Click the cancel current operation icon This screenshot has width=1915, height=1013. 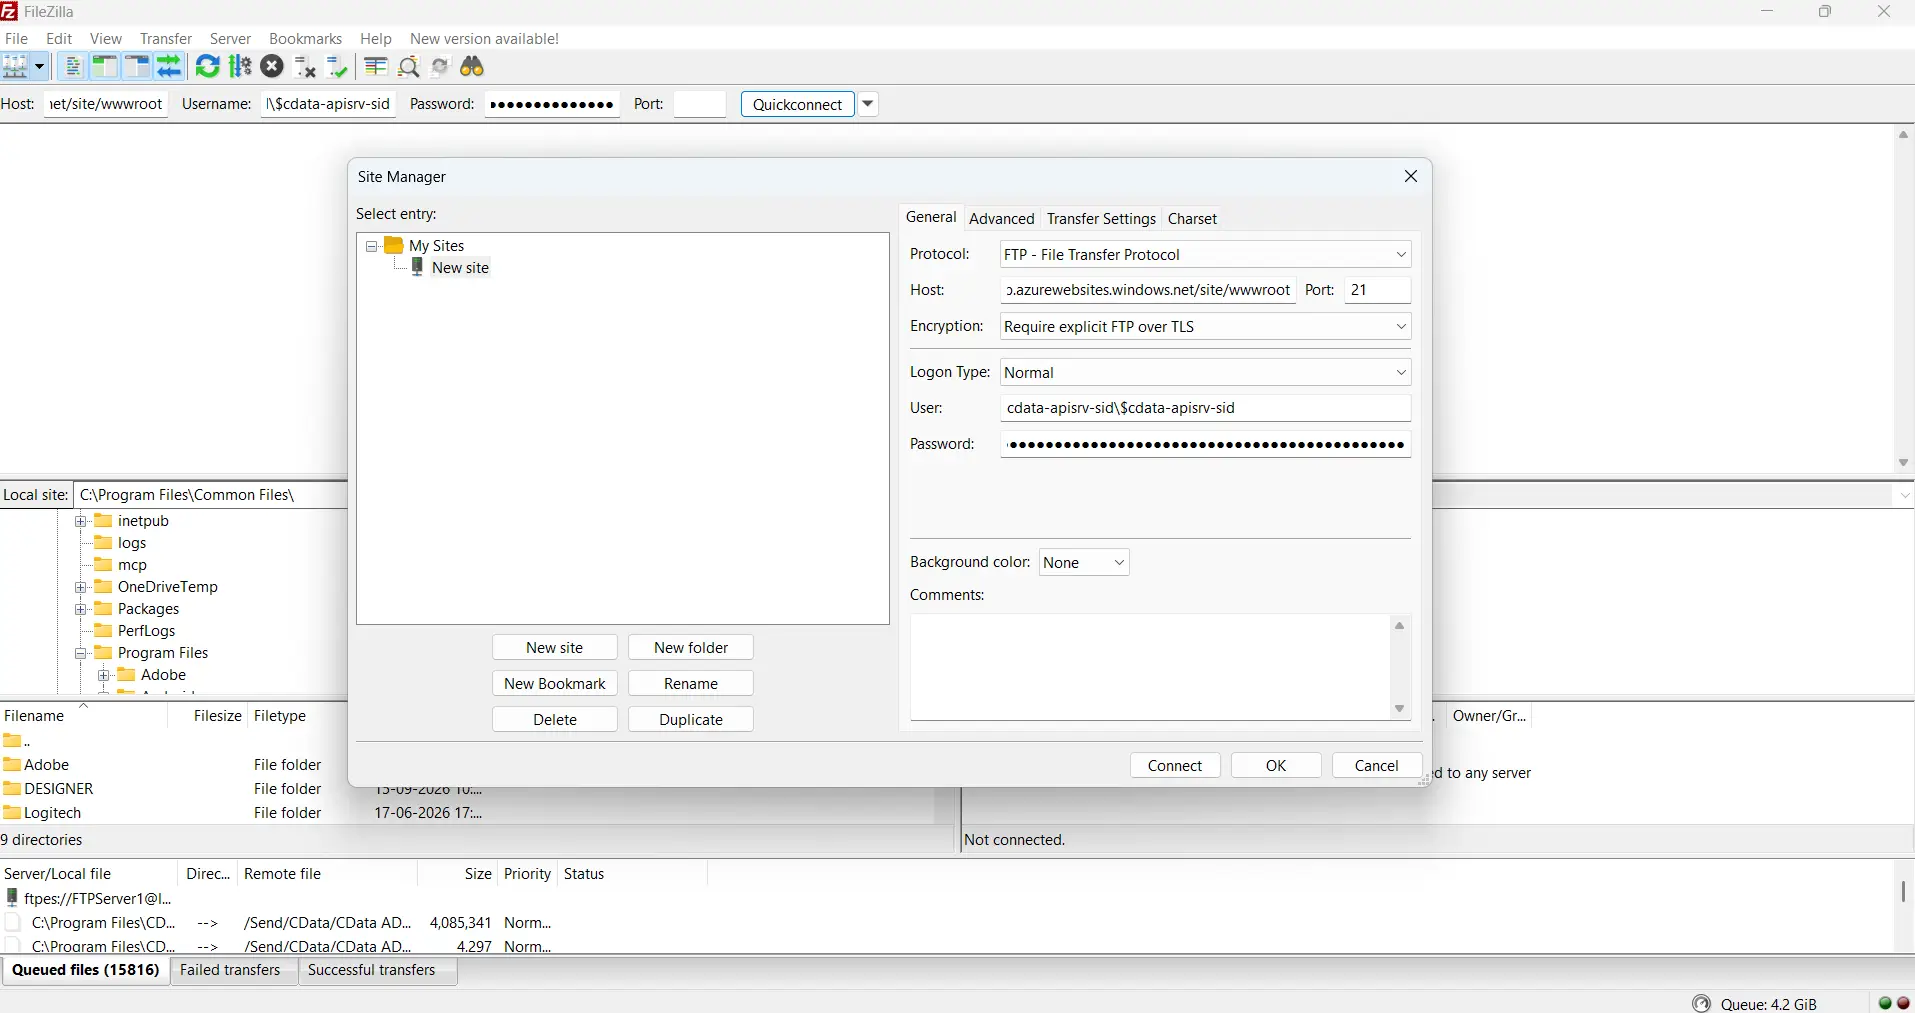(272, 67)
